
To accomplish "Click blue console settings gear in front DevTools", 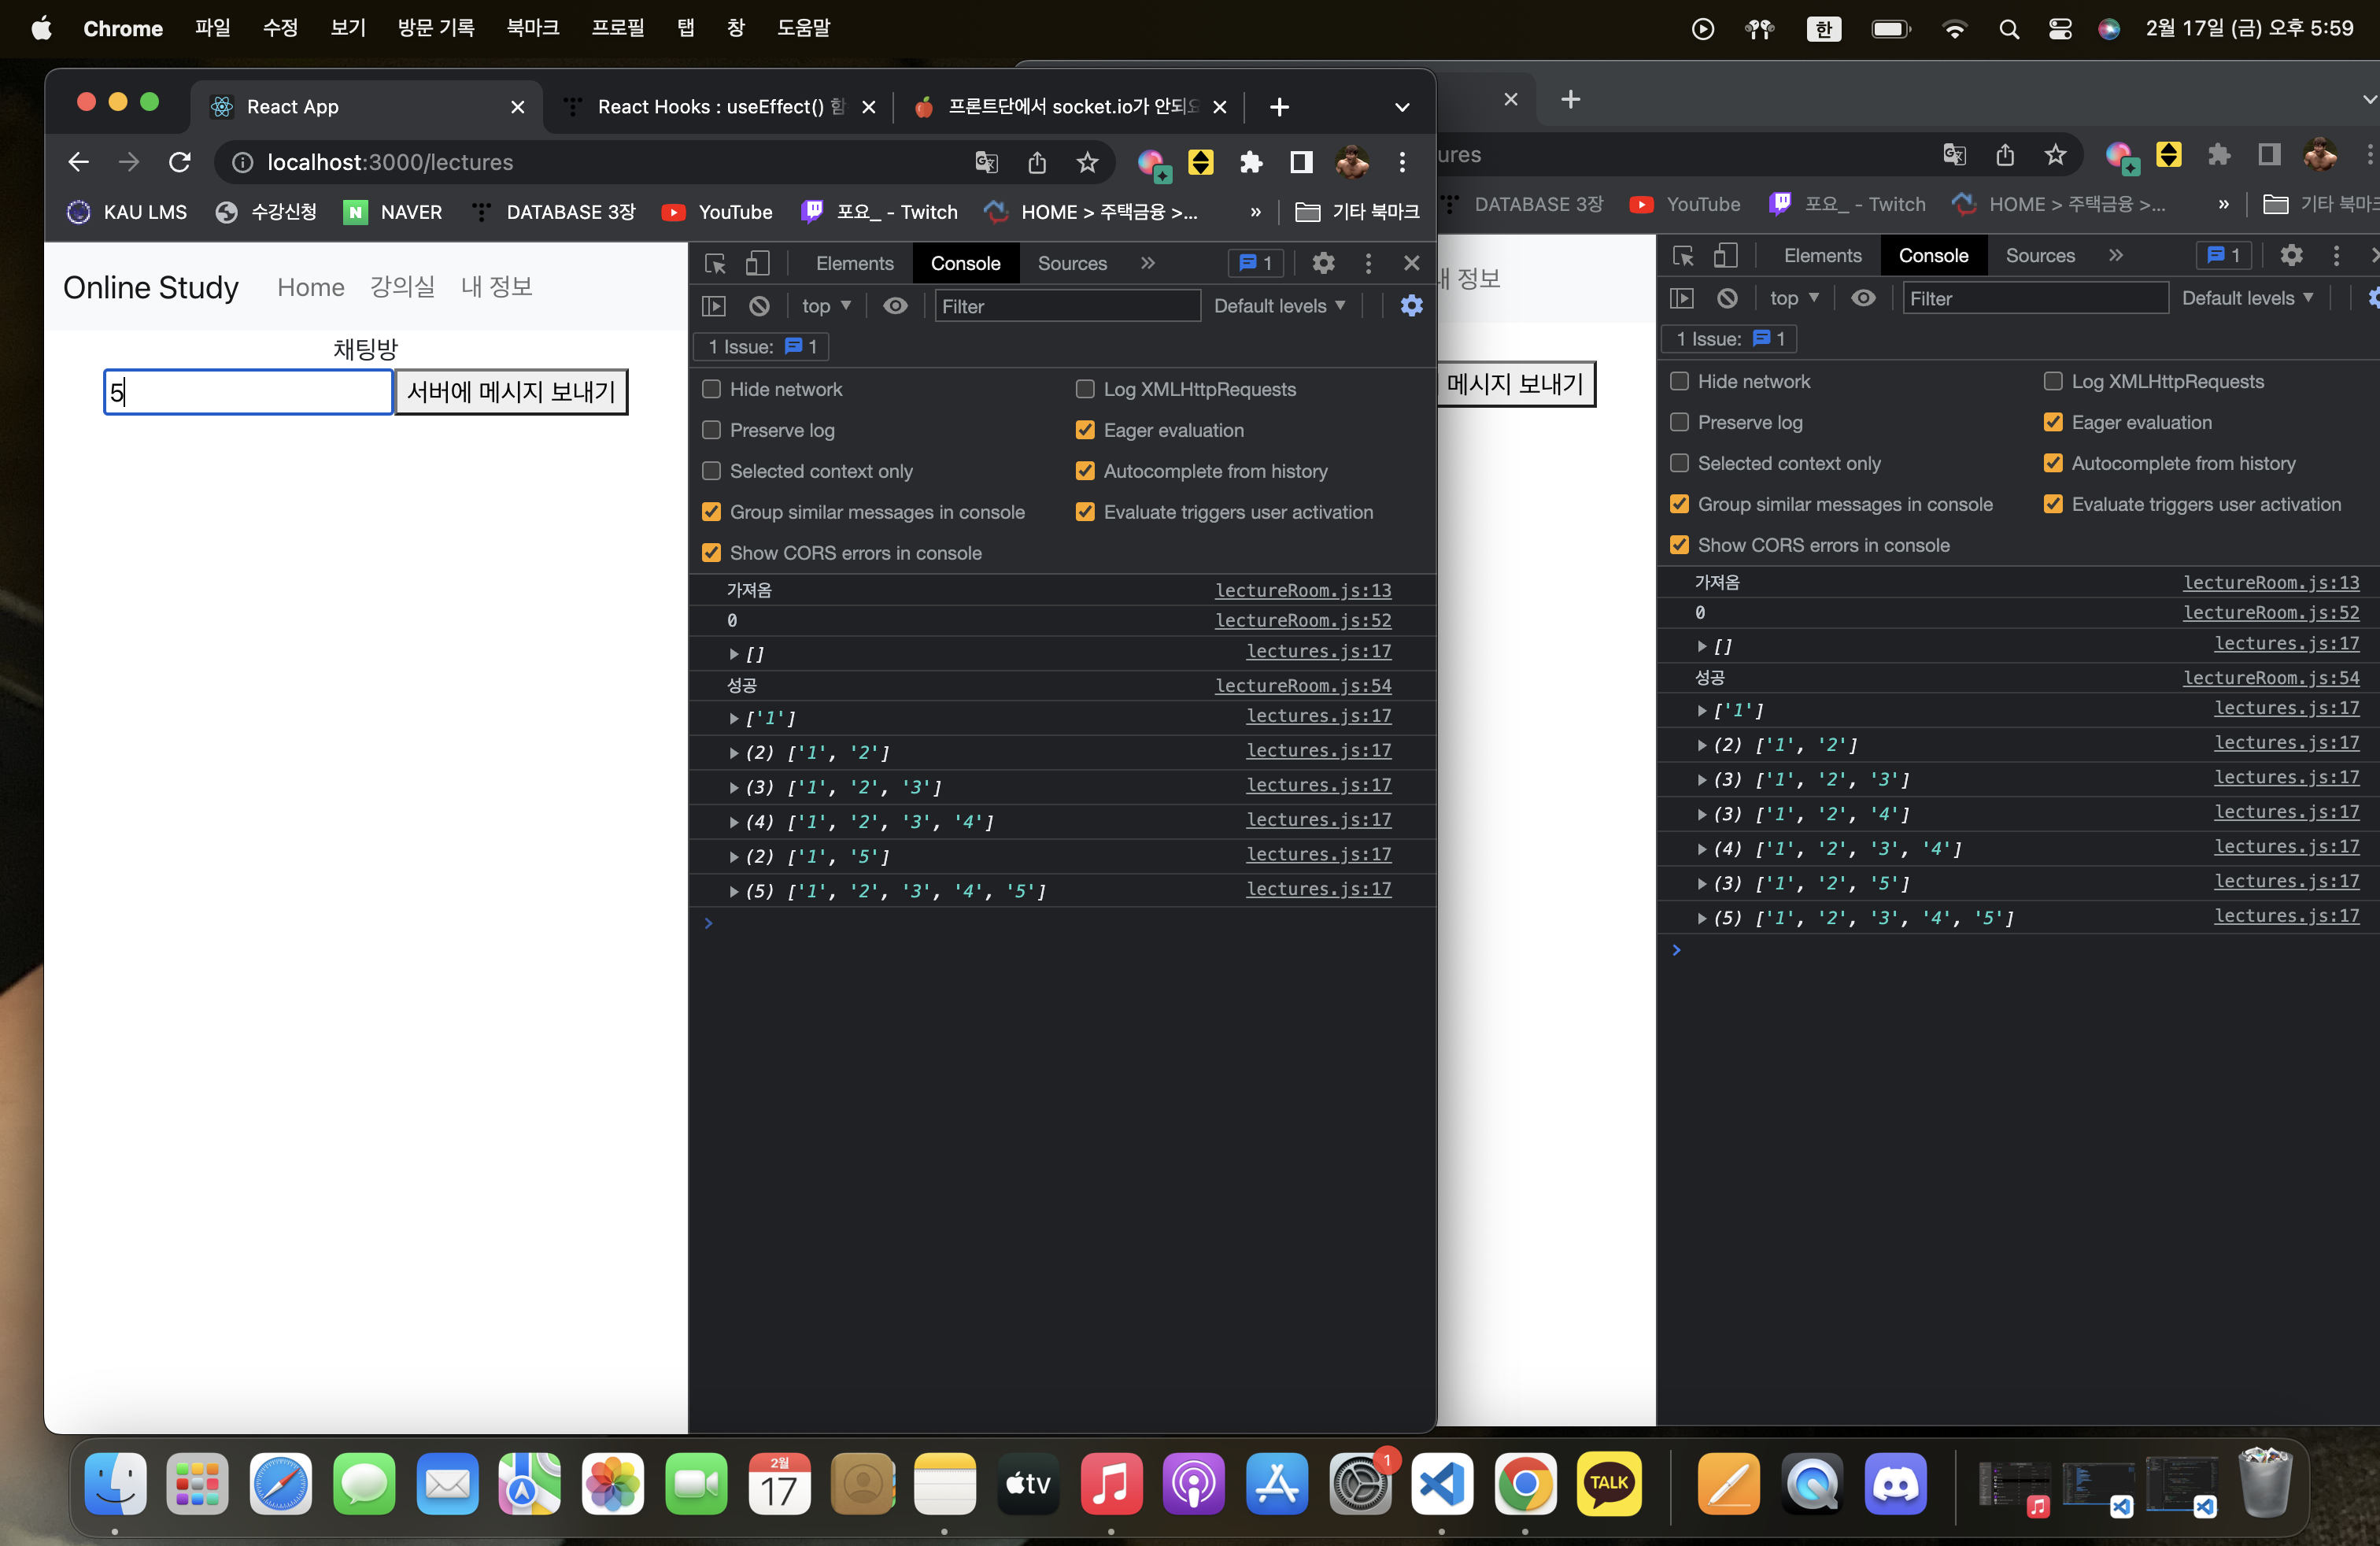I will coord(1411,306).
